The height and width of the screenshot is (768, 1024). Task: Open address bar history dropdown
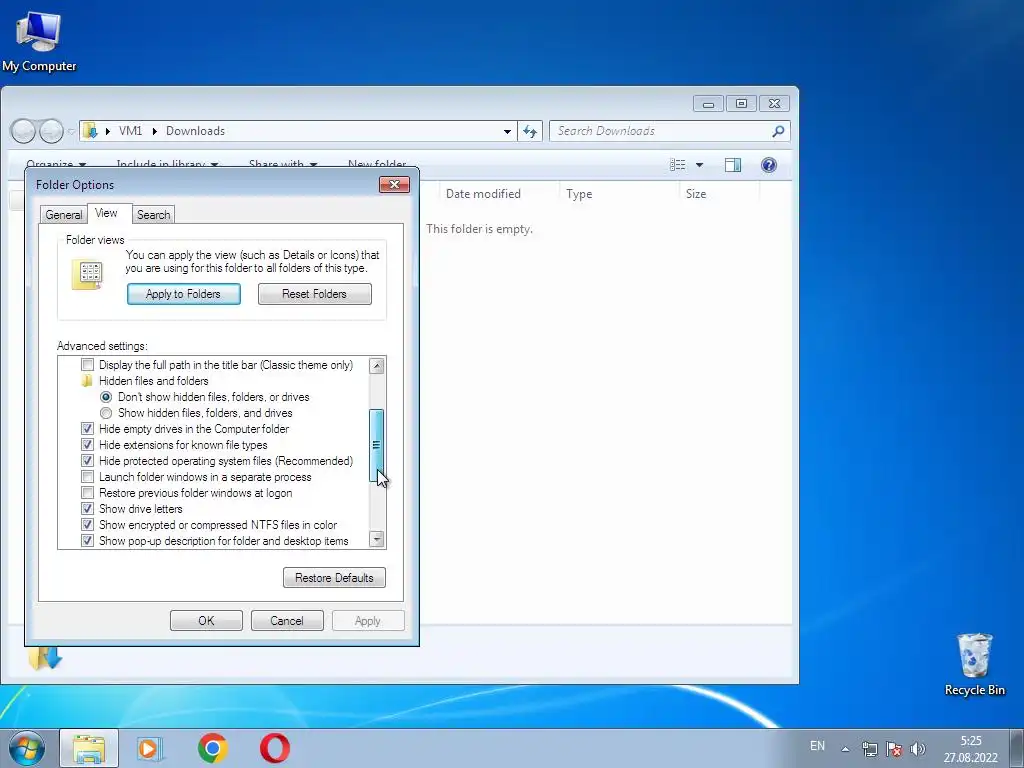tap(507, 131)
